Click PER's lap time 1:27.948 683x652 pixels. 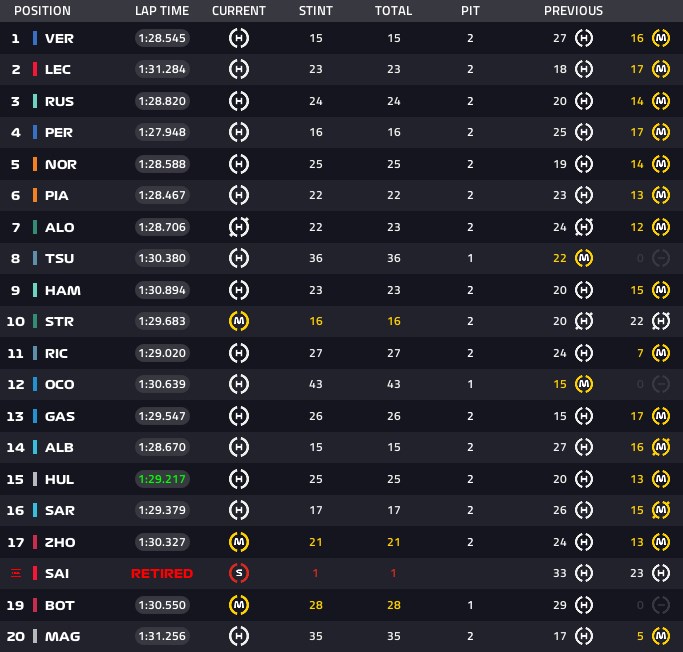(x=162, y=132)
